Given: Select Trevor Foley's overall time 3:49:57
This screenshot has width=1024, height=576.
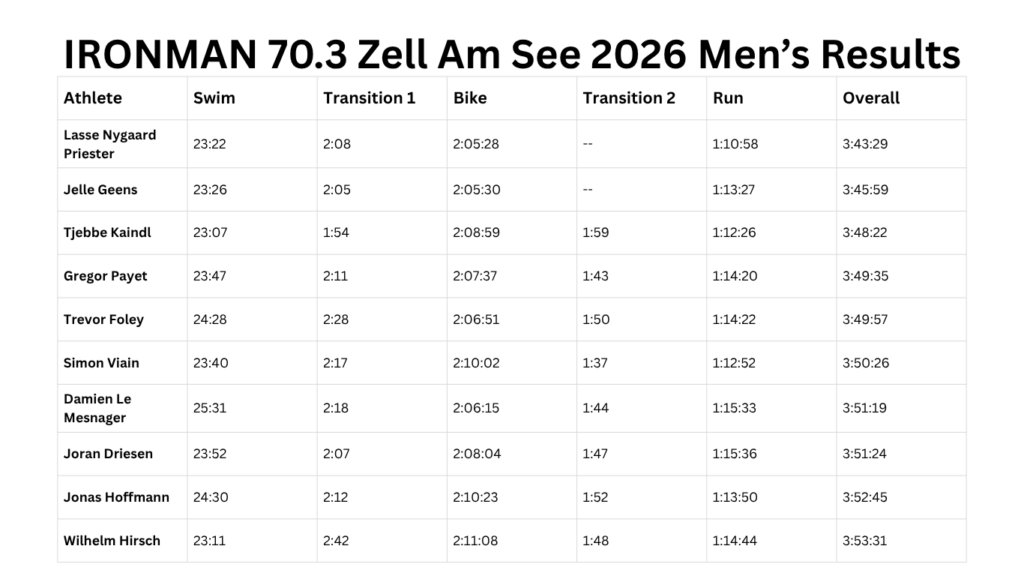Looking at the screenshot, I should (x=865, y=319).
